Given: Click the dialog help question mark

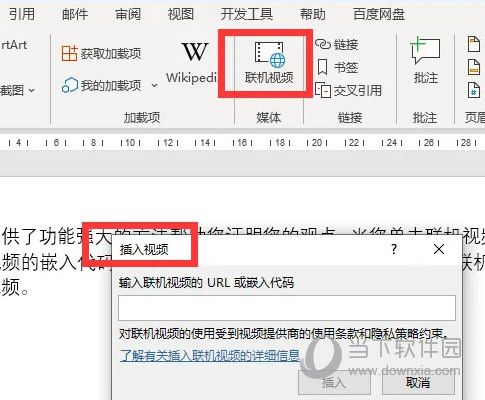Looking at the screenshot, I should pos(394,249).
